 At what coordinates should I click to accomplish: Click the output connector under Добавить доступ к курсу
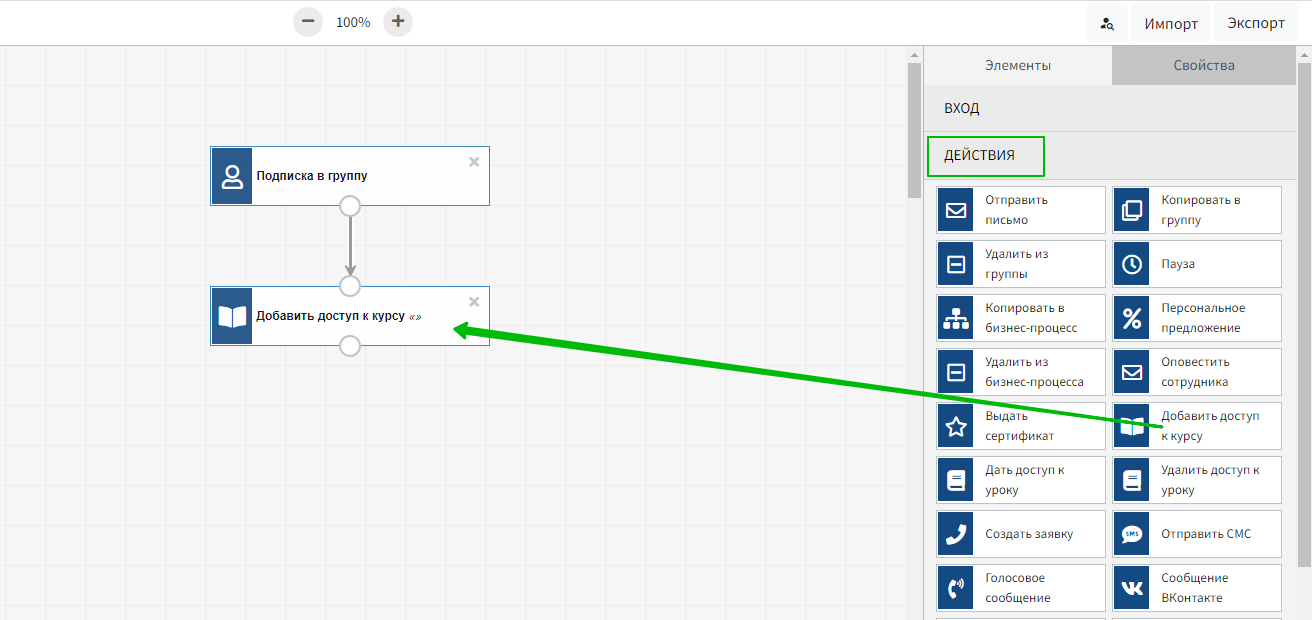(349, 346)
